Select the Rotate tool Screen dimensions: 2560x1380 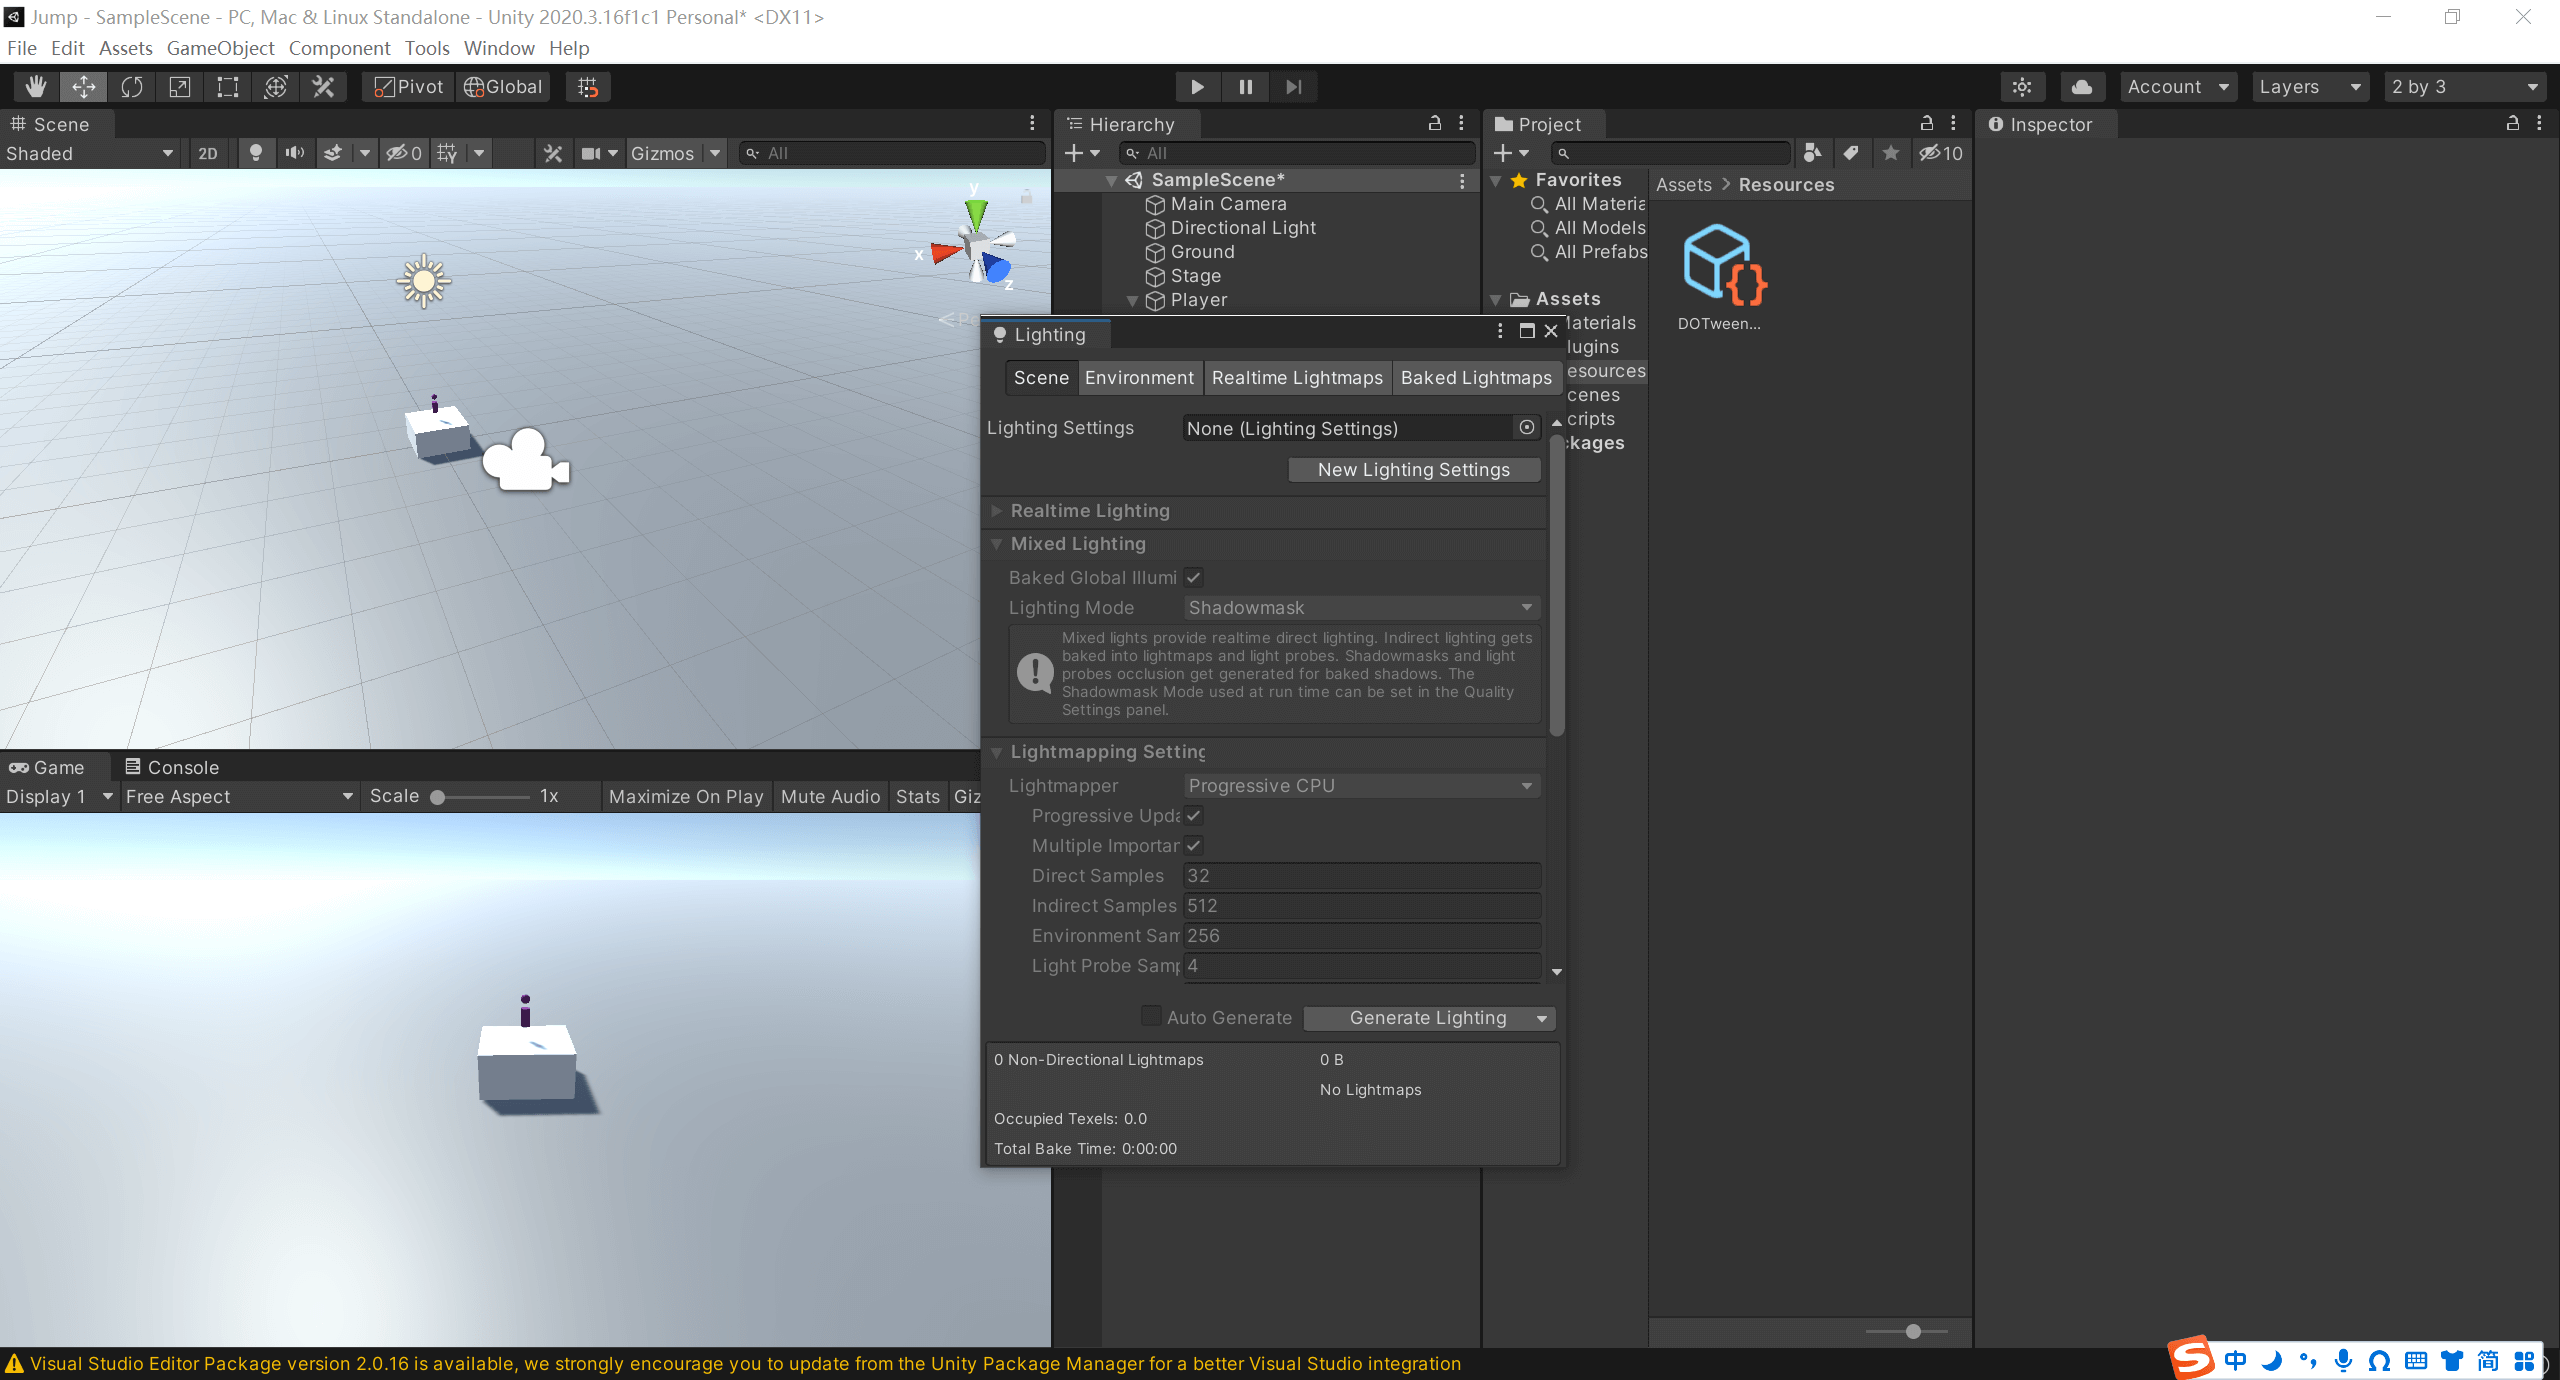pyautogui.click(x=132, y=87)
